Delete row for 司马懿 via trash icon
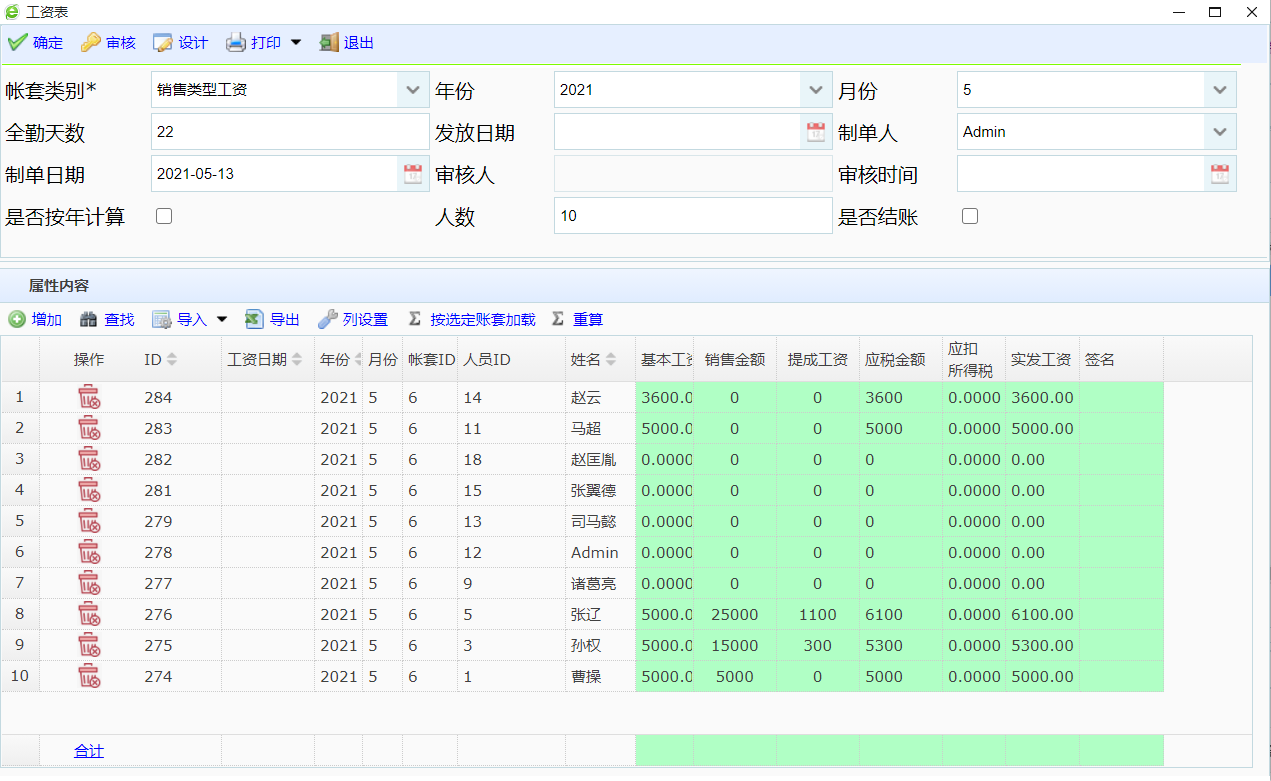Image resolution: width=1271 pixels, height=781 pixels. pyautogui.click(x=89, y=521)
